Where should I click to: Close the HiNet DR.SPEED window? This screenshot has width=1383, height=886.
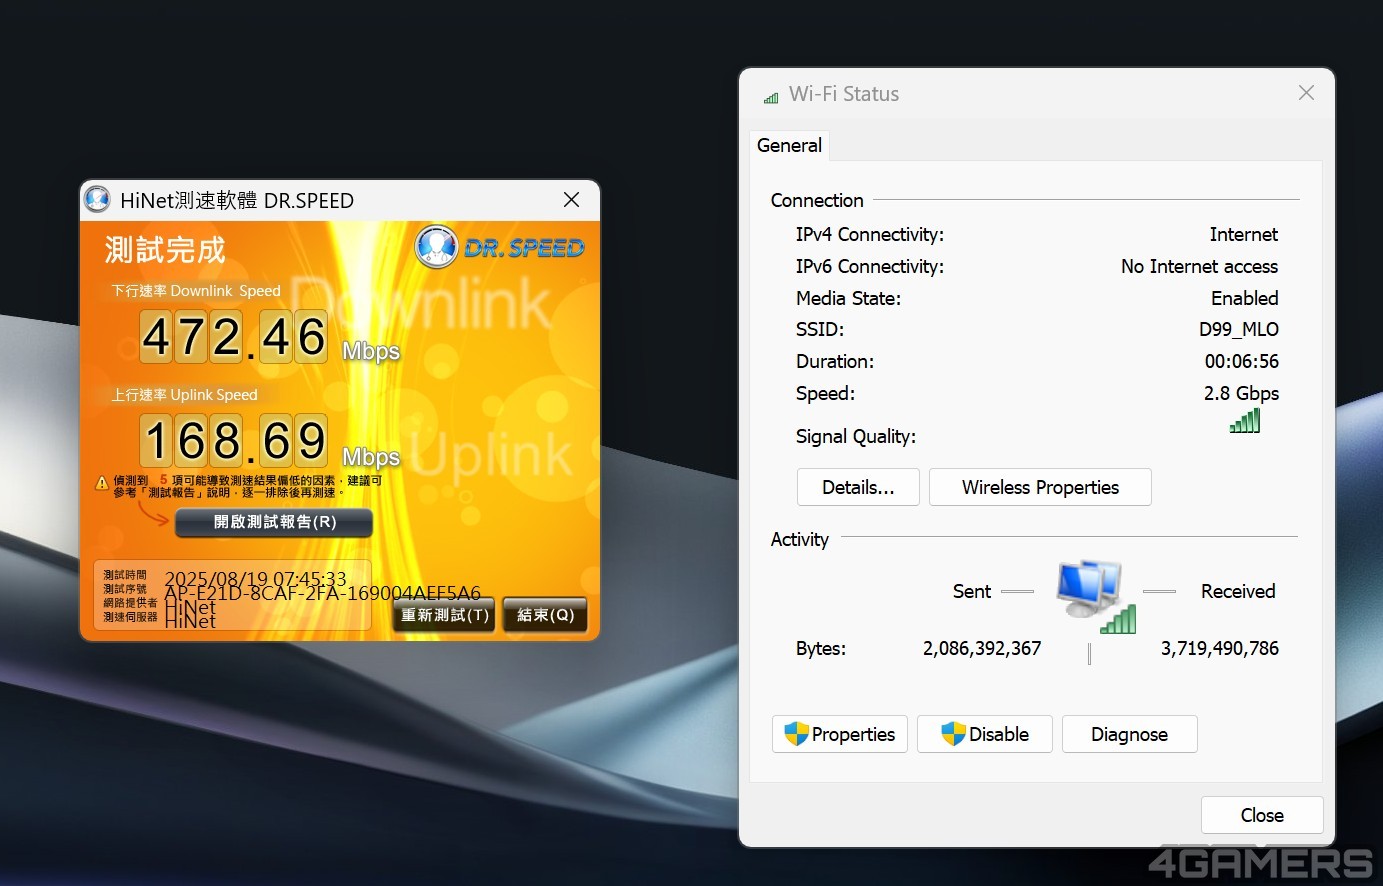tap(571, 200)
